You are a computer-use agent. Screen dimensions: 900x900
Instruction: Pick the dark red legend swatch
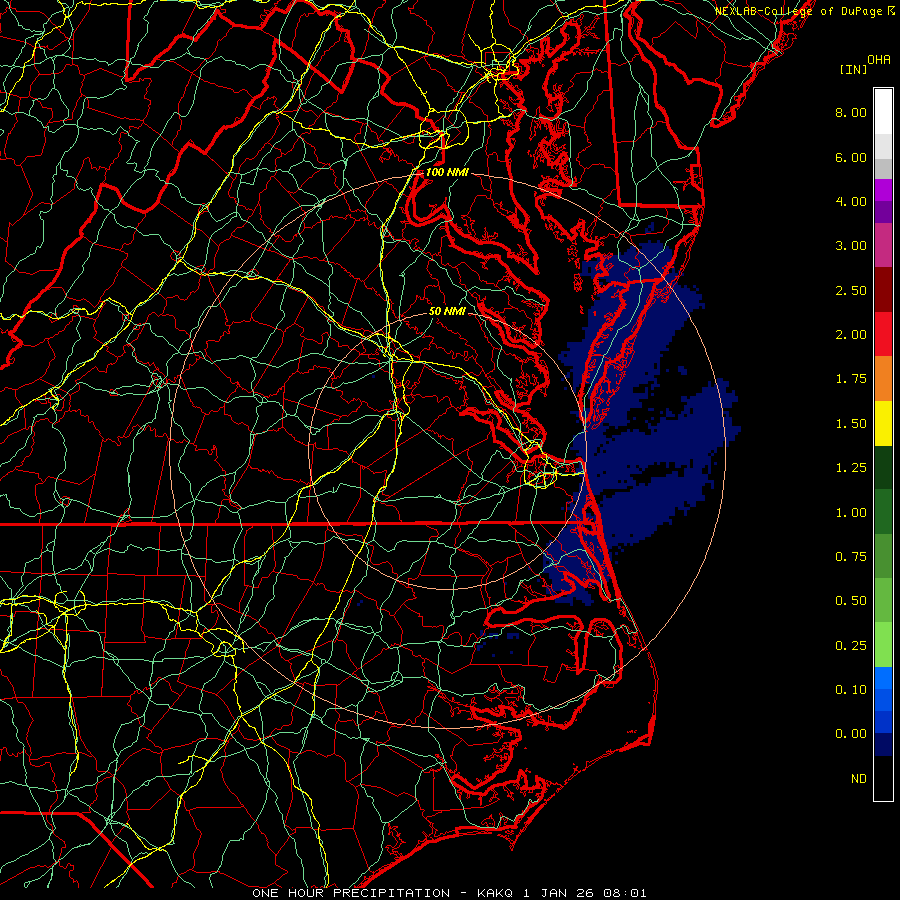883,290
